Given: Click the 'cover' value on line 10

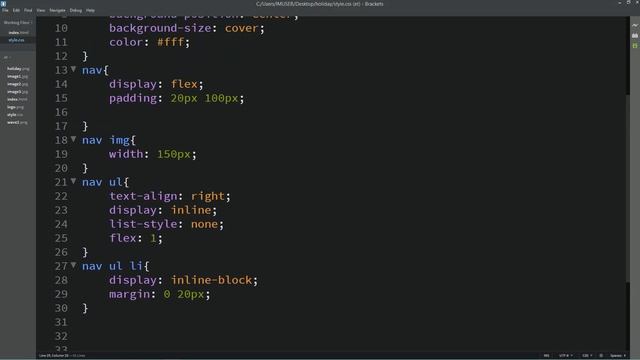Looking at the screenshot, I should [242, 28].
